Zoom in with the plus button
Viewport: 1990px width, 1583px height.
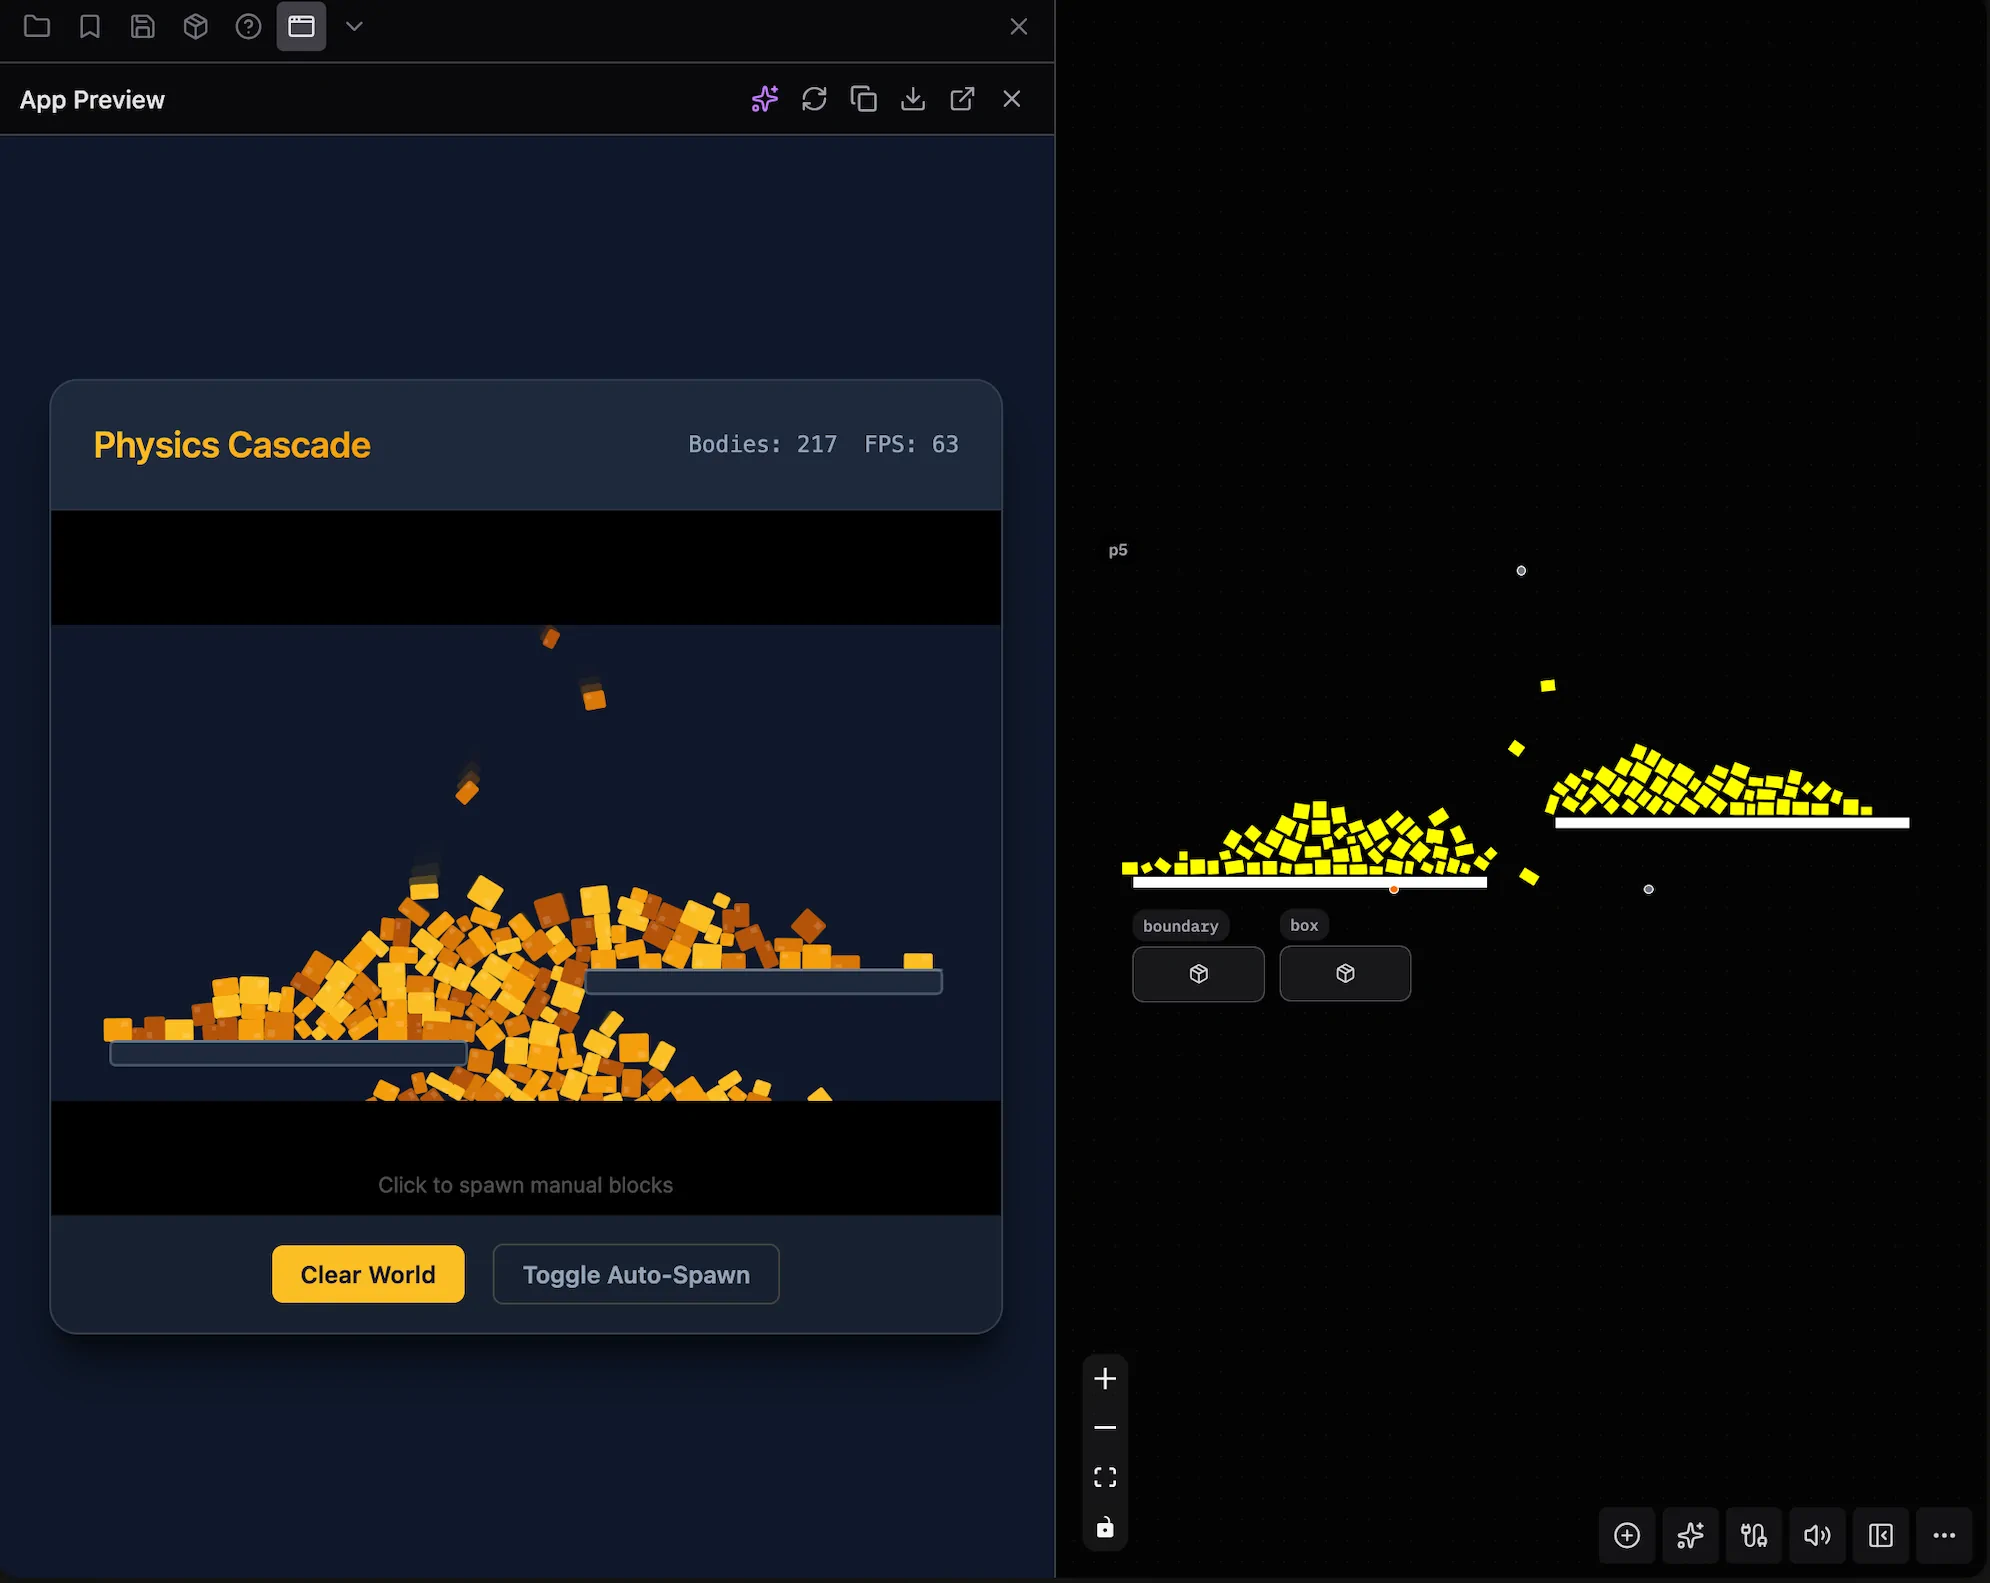tap(1105, 1379)
